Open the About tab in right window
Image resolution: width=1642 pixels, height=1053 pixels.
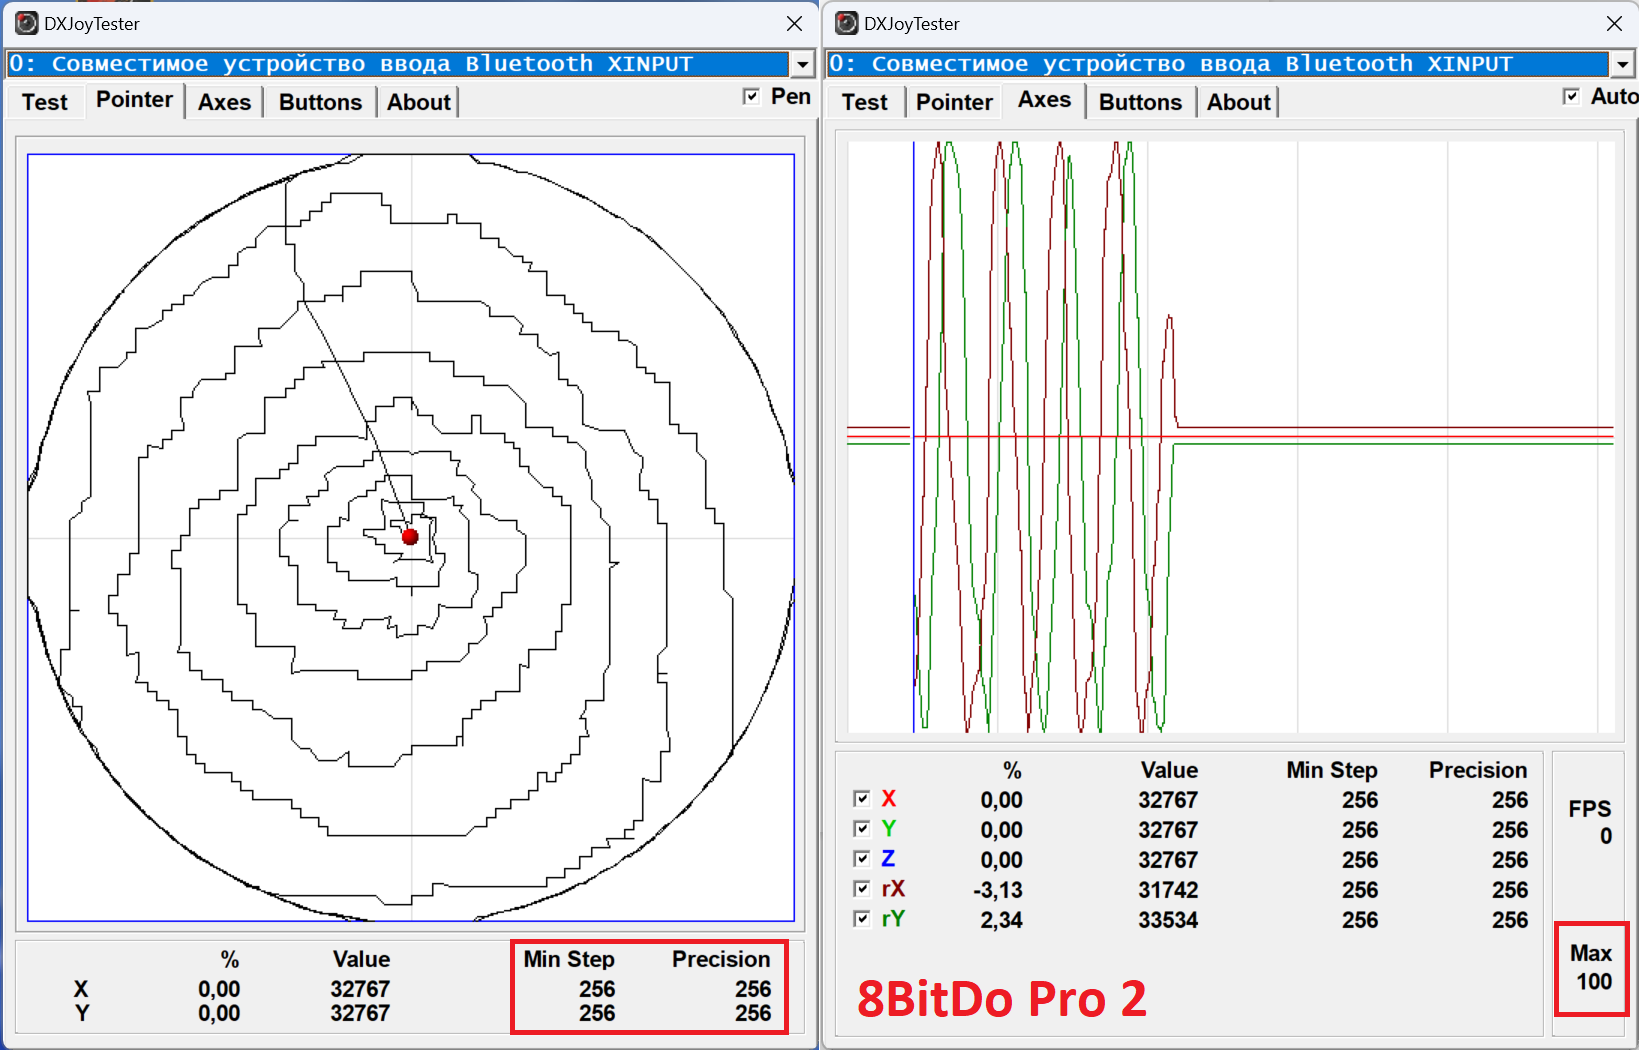coord(1239,102)
